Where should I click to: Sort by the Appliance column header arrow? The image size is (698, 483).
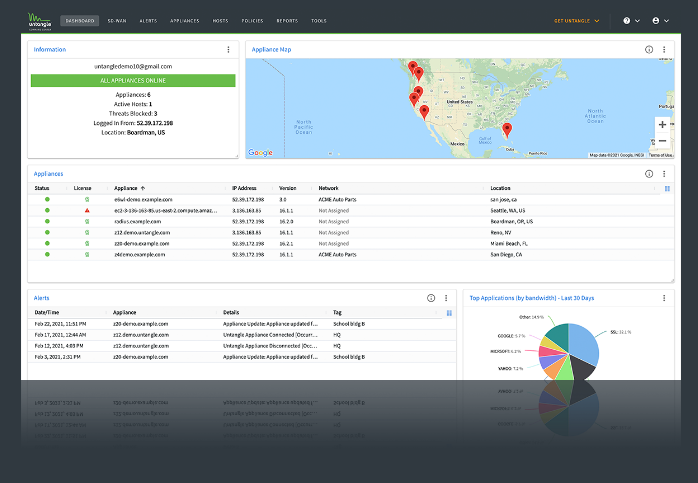(143, 188)
